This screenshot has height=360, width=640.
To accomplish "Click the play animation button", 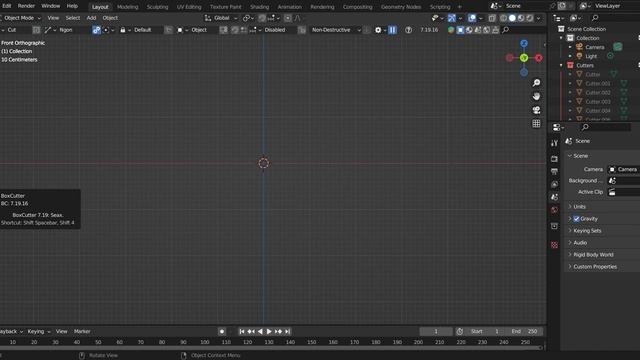I will click(x=269, y=331).
